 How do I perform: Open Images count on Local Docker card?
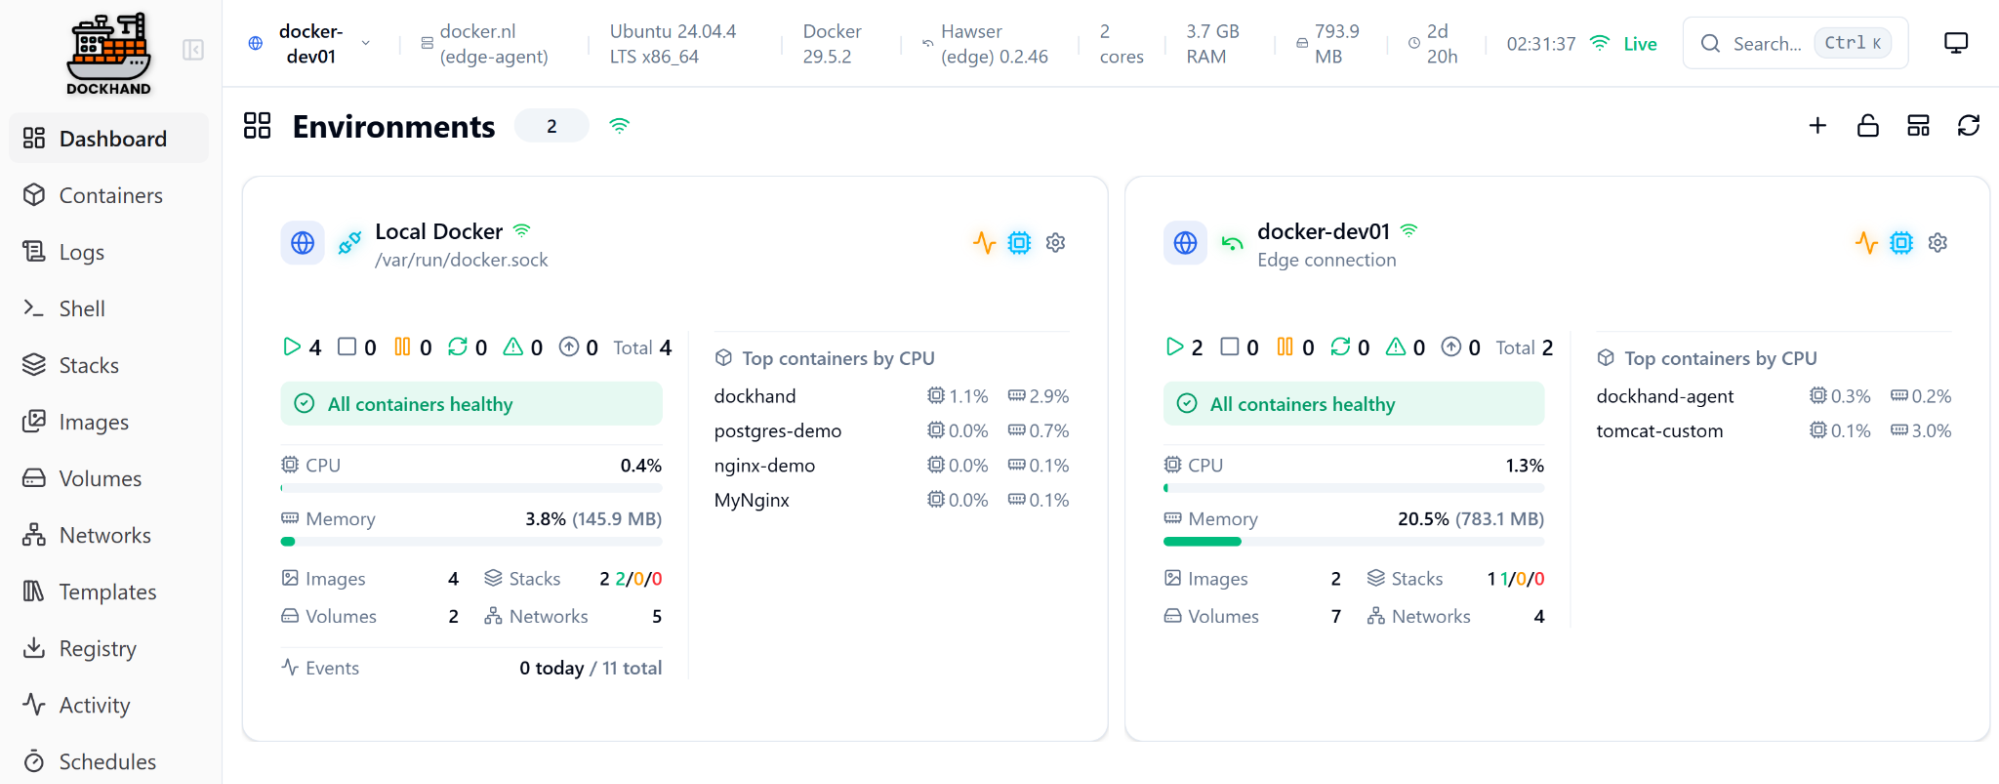pyautogui.click(x=370, y=579)
